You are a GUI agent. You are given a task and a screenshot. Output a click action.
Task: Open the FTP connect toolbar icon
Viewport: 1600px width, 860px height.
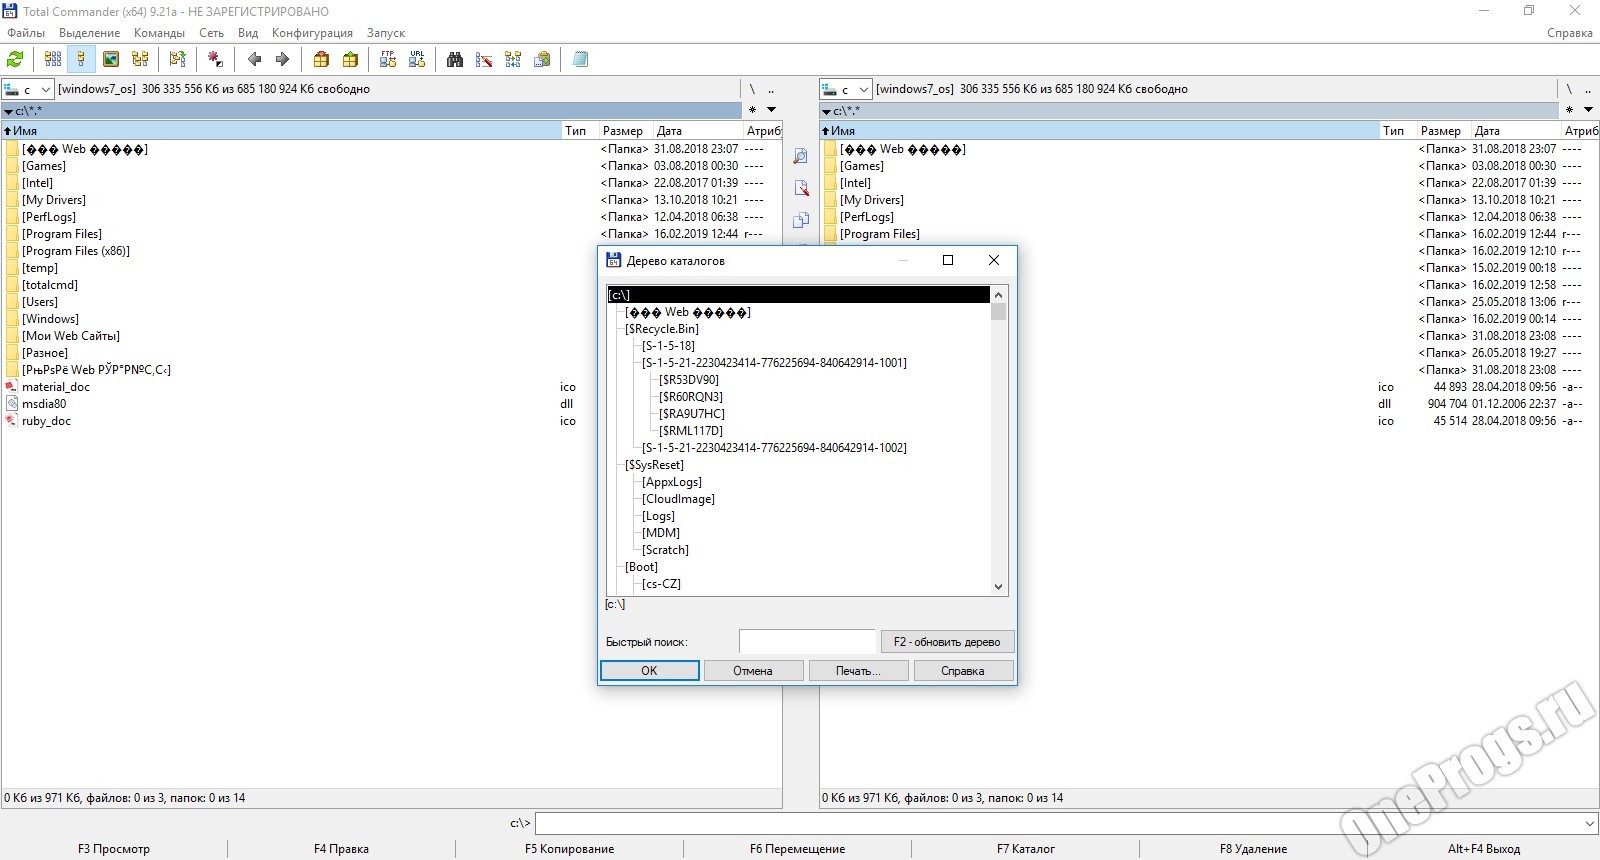(x=388, y=60)
